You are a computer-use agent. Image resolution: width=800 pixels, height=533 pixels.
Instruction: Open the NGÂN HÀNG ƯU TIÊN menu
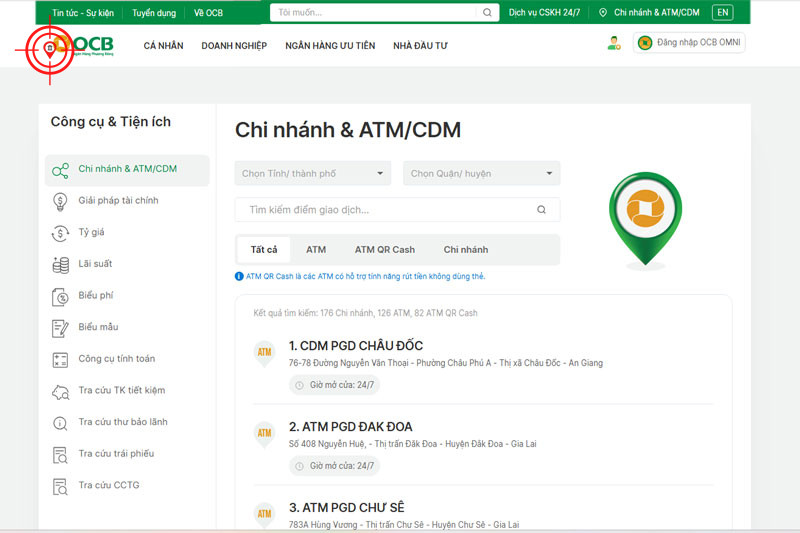click(330, 46)
